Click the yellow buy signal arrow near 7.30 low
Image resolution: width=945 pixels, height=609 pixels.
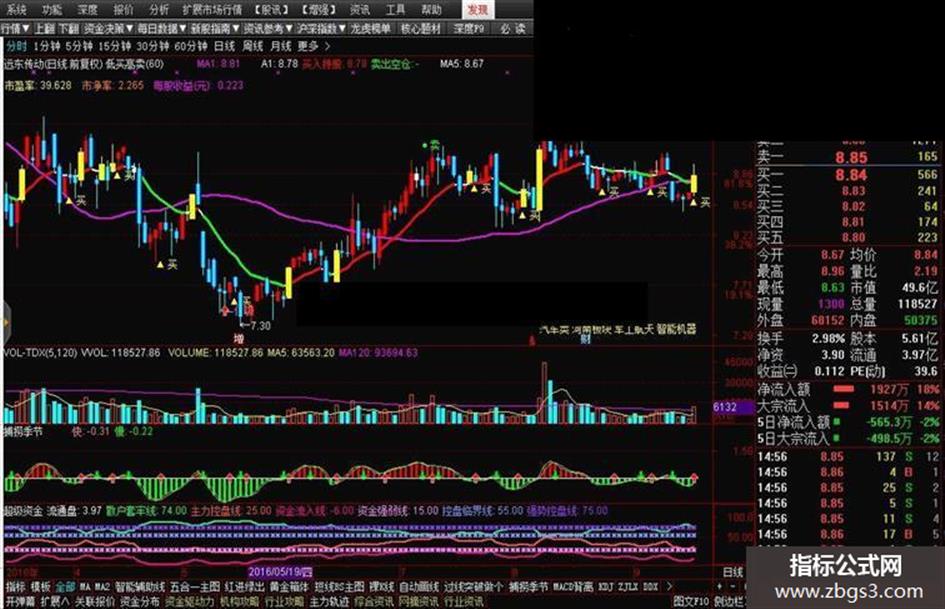coord(236,299)
